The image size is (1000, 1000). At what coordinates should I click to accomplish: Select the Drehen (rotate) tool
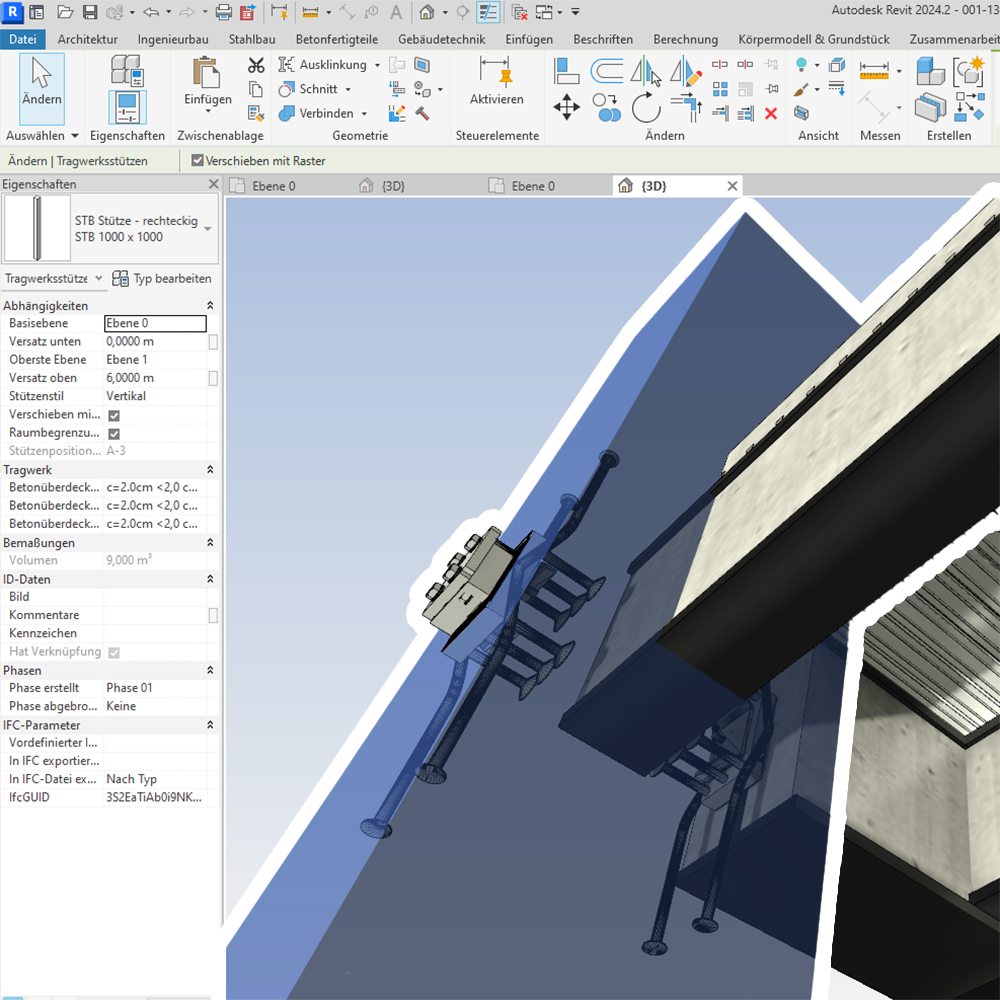pos(646,107)
